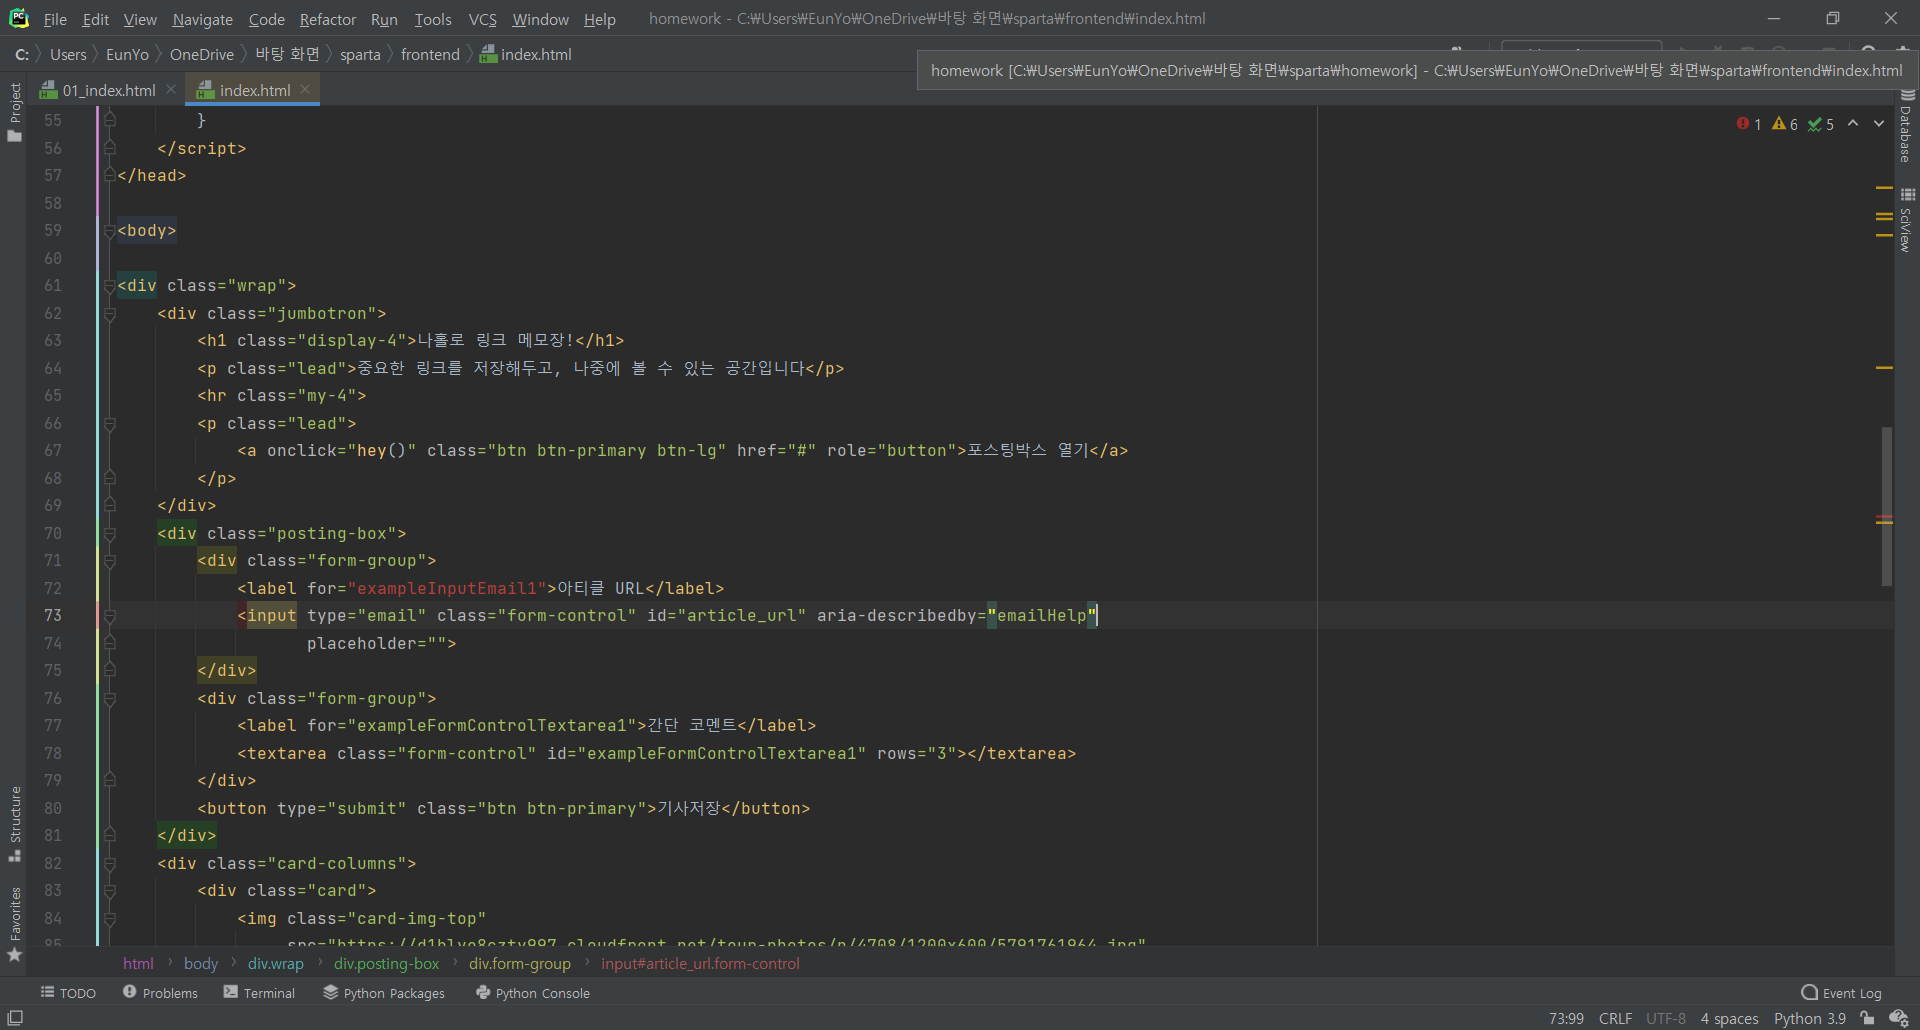Place cursor on the textarea code line 78
1920x1030 pixels.
click(656, 754)
